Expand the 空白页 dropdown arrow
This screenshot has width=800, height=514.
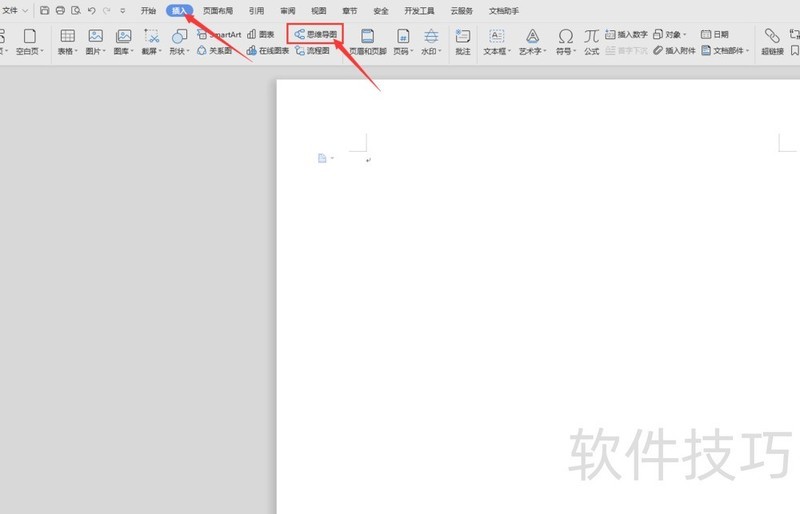pos(42,51)
